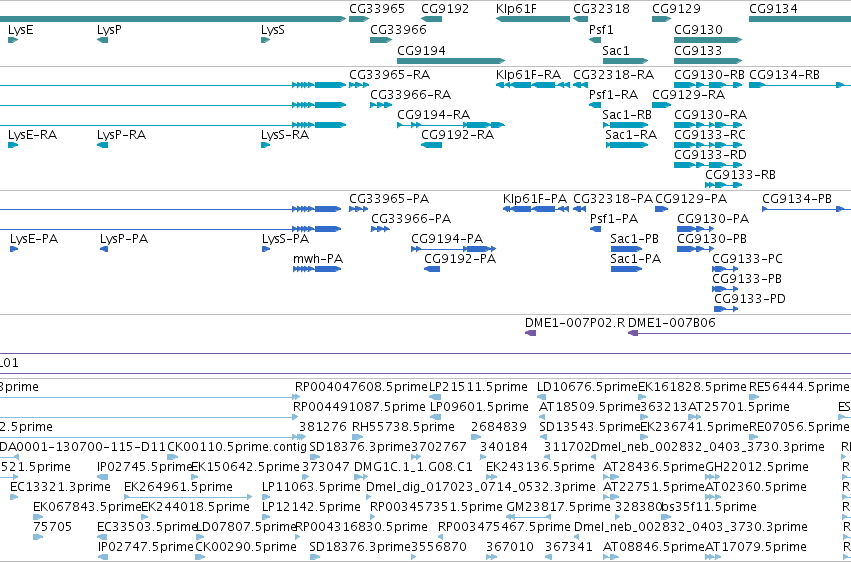Select transcript CG9134-RB
851x562 pixels.
point(784,74)
